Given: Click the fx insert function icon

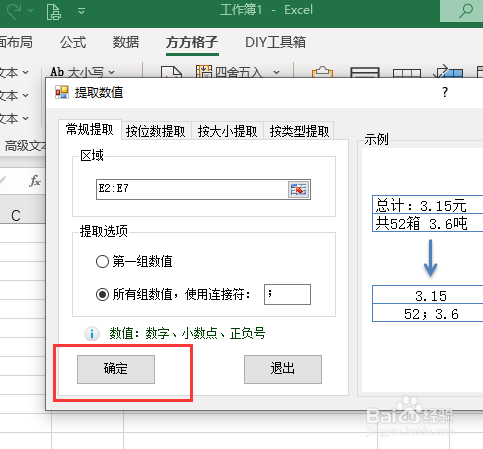Looking at the screenshot, I should point(35,181).
